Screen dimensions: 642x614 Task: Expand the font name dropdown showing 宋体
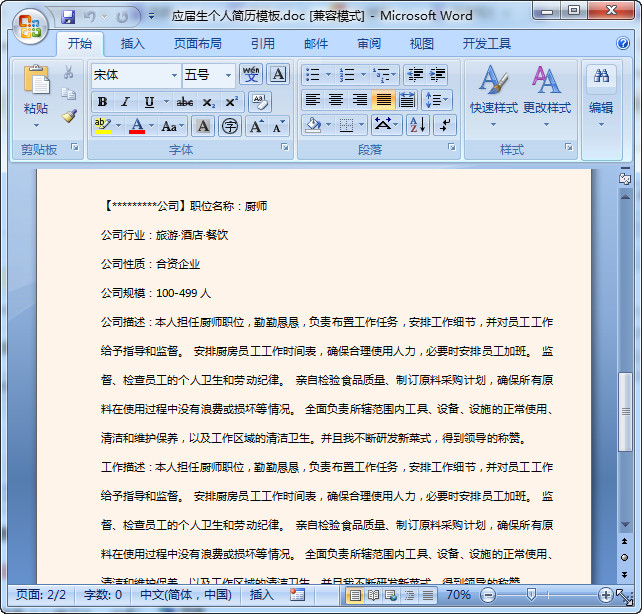(174, 75)
